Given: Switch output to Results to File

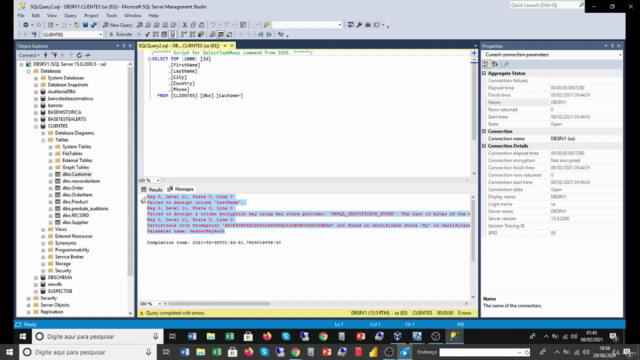Looking at the screenshot, I should 229,34.
